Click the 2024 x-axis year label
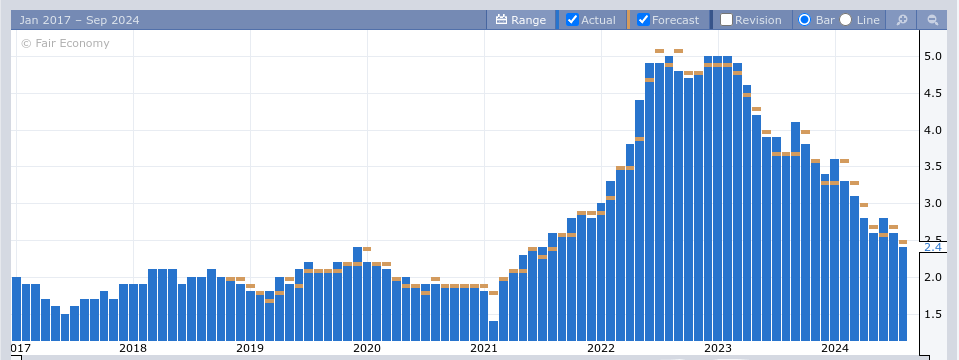The height and width of the screenshot is (360, 959). (834, 348)
